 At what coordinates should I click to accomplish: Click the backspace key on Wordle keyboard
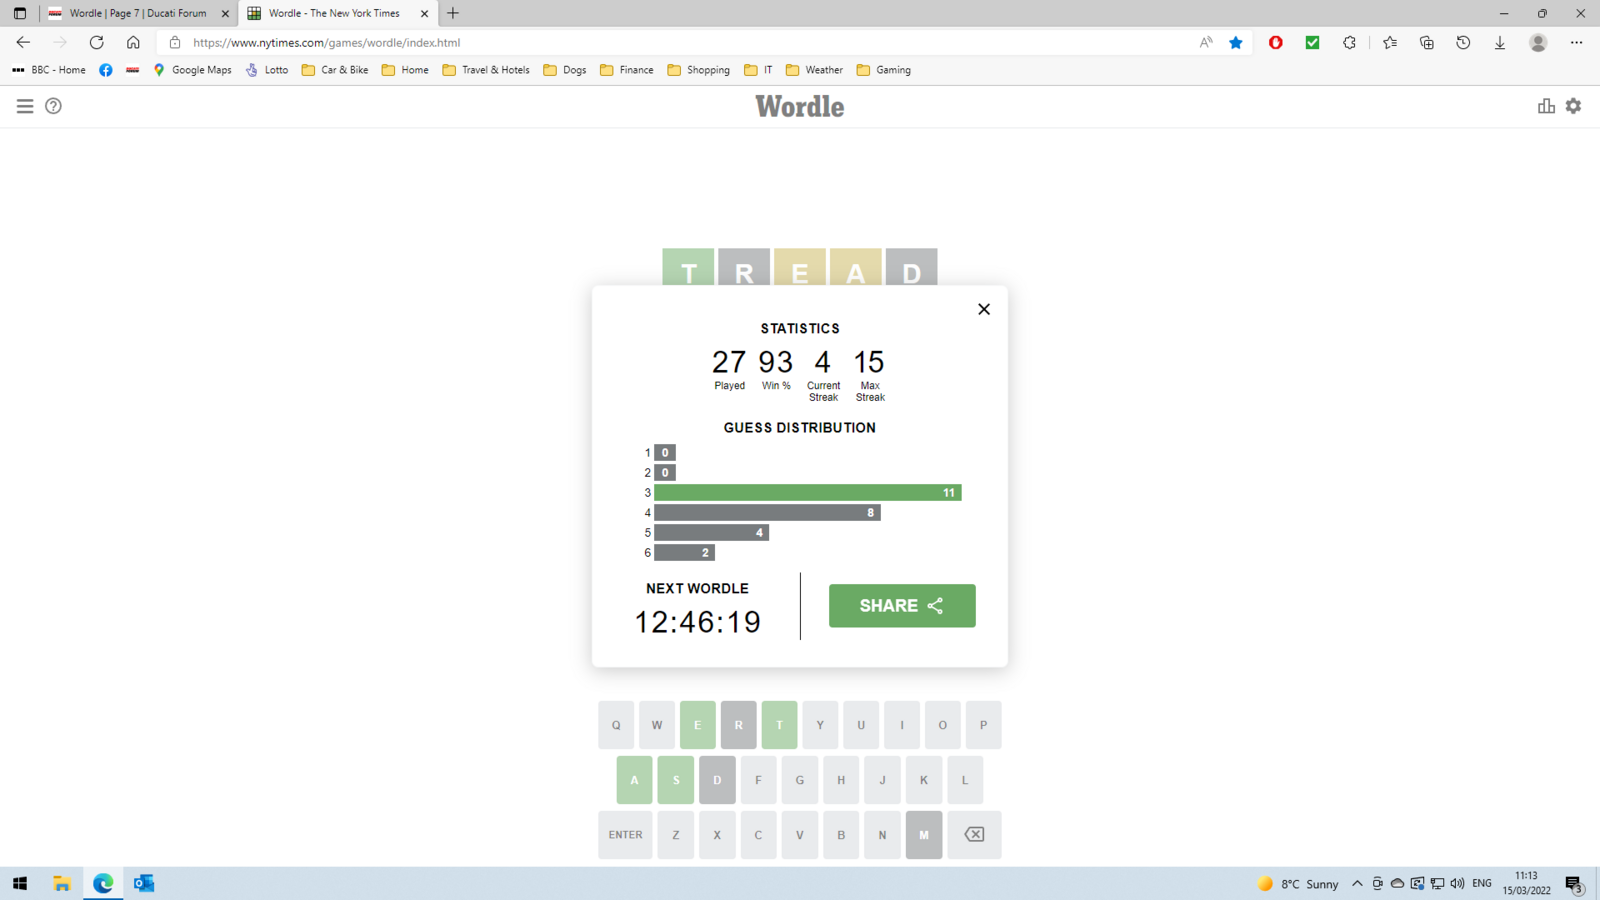(974, 835)
